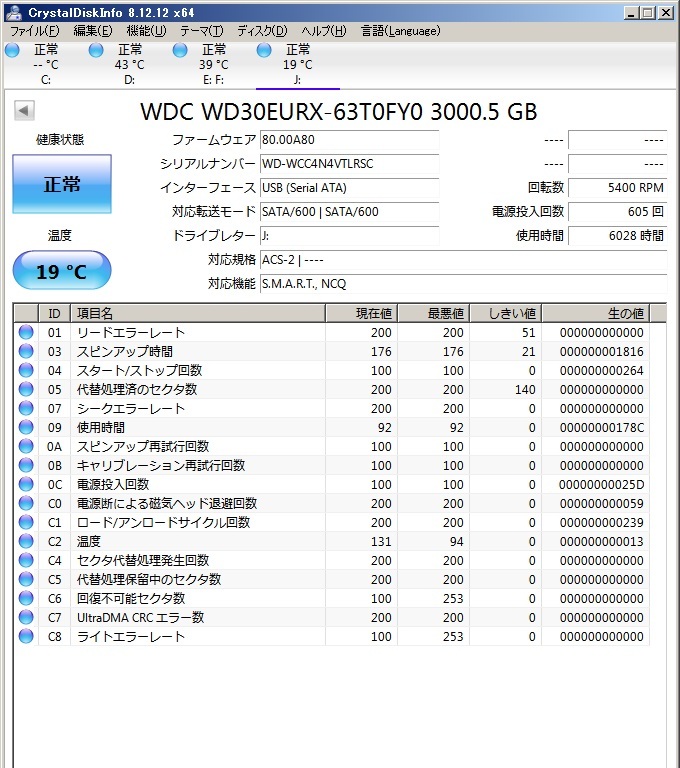Click the S.M.A.R.T., NCQ features field
Viewport: 680px width, 768px height.
click(463, 284)
